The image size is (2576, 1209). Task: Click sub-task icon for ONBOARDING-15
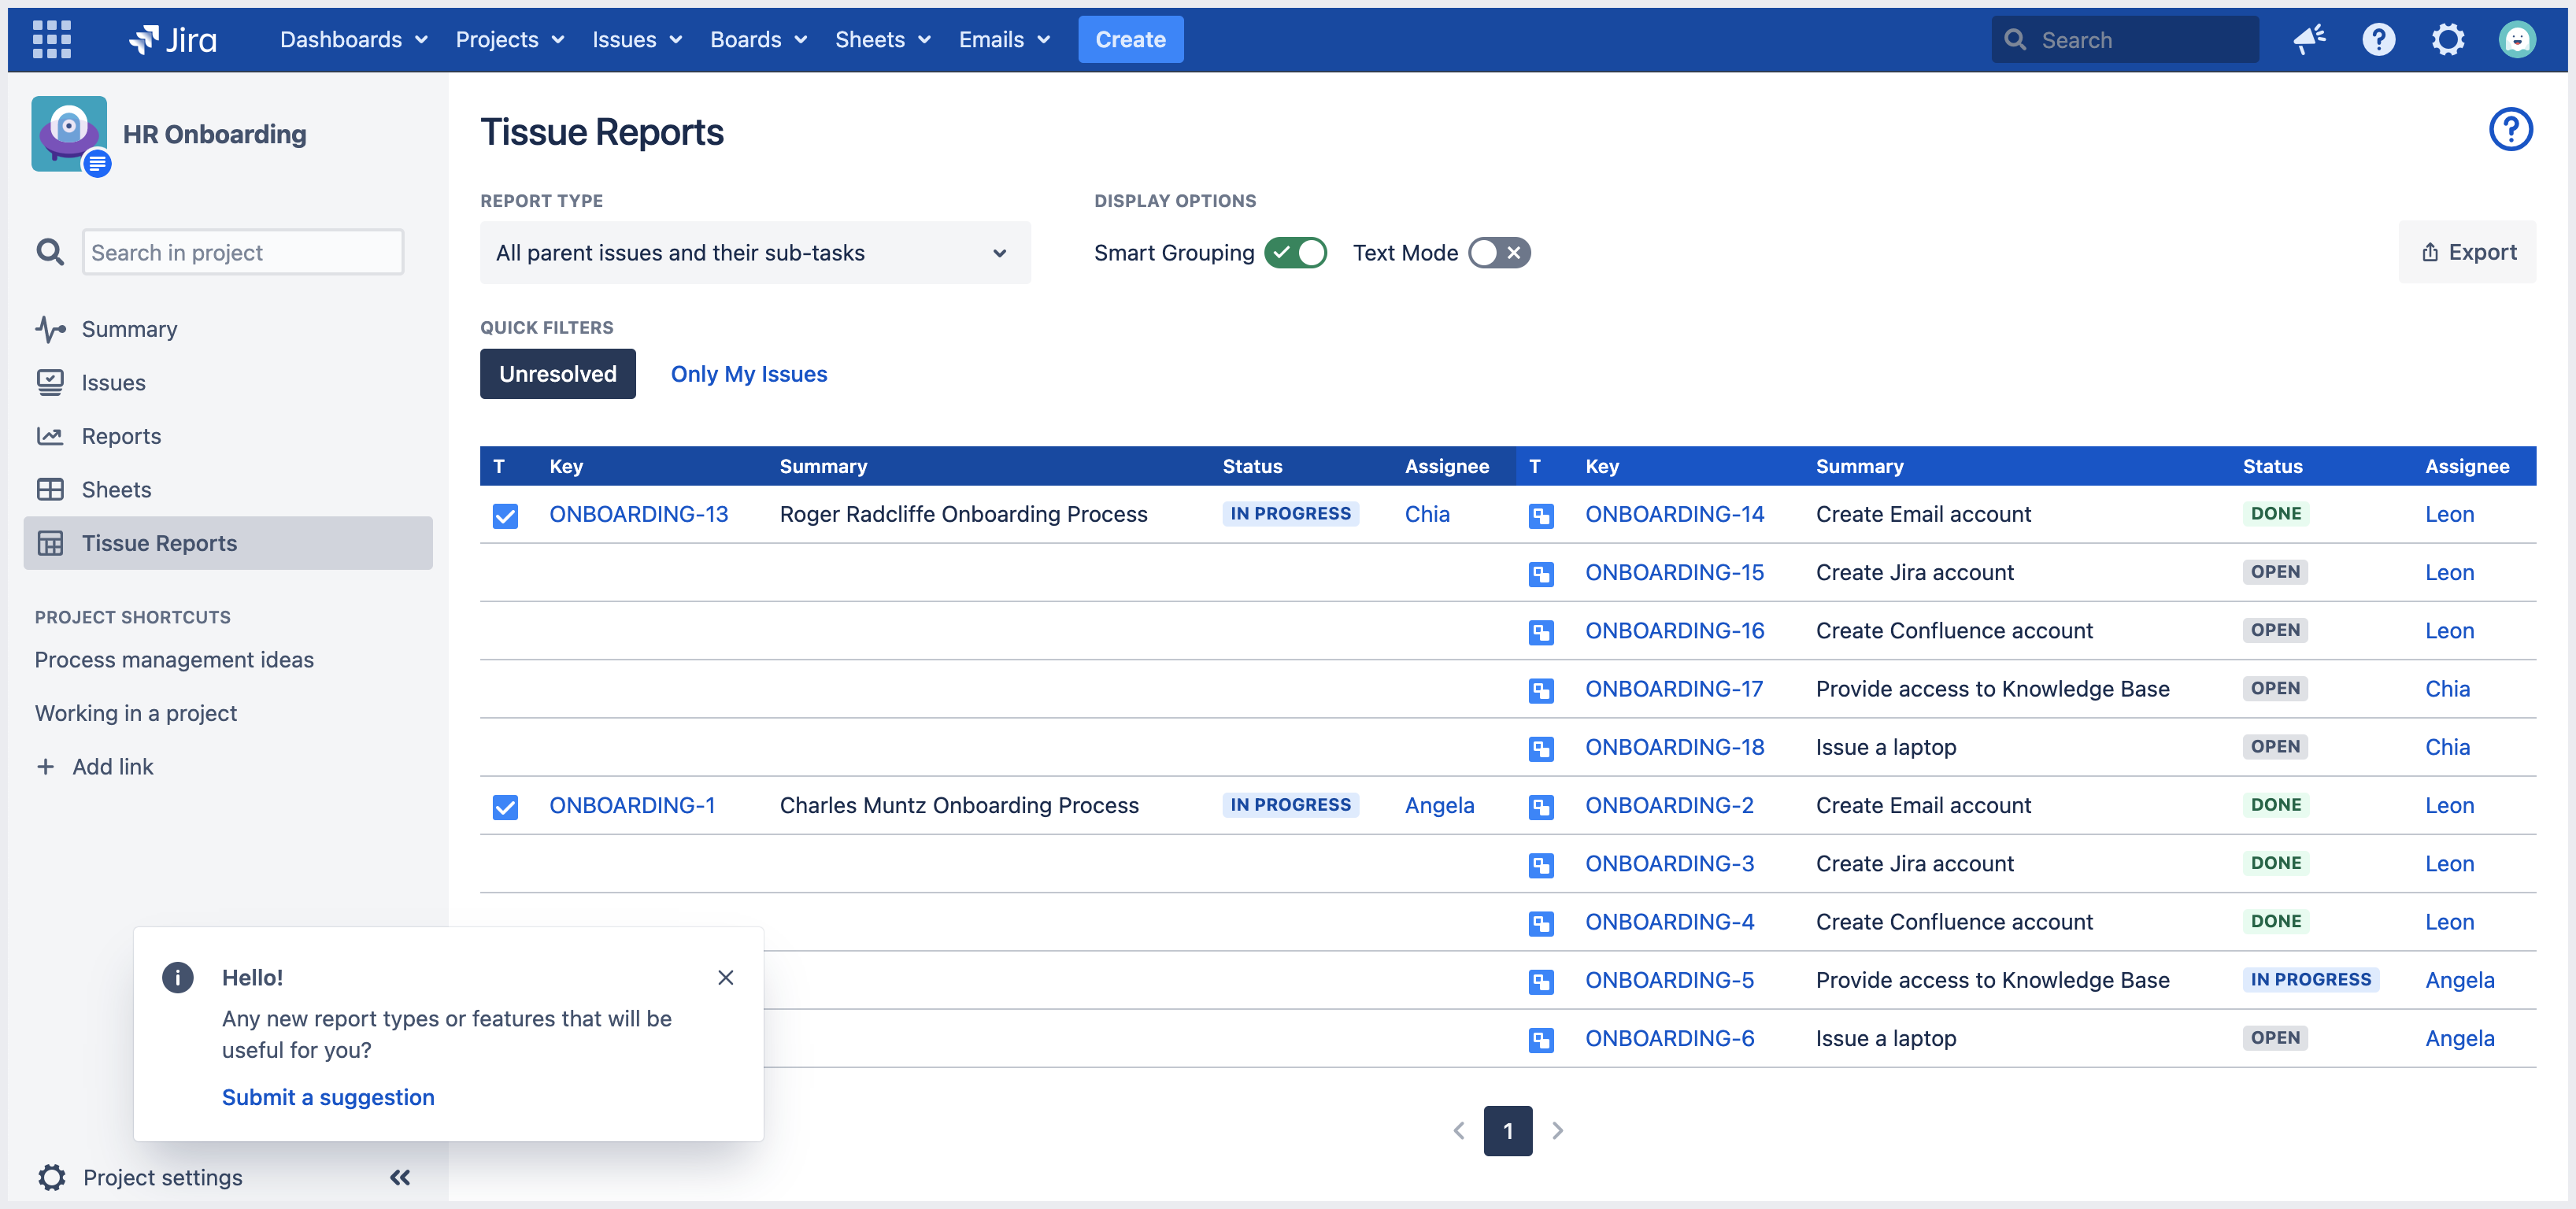point(1541,573)
